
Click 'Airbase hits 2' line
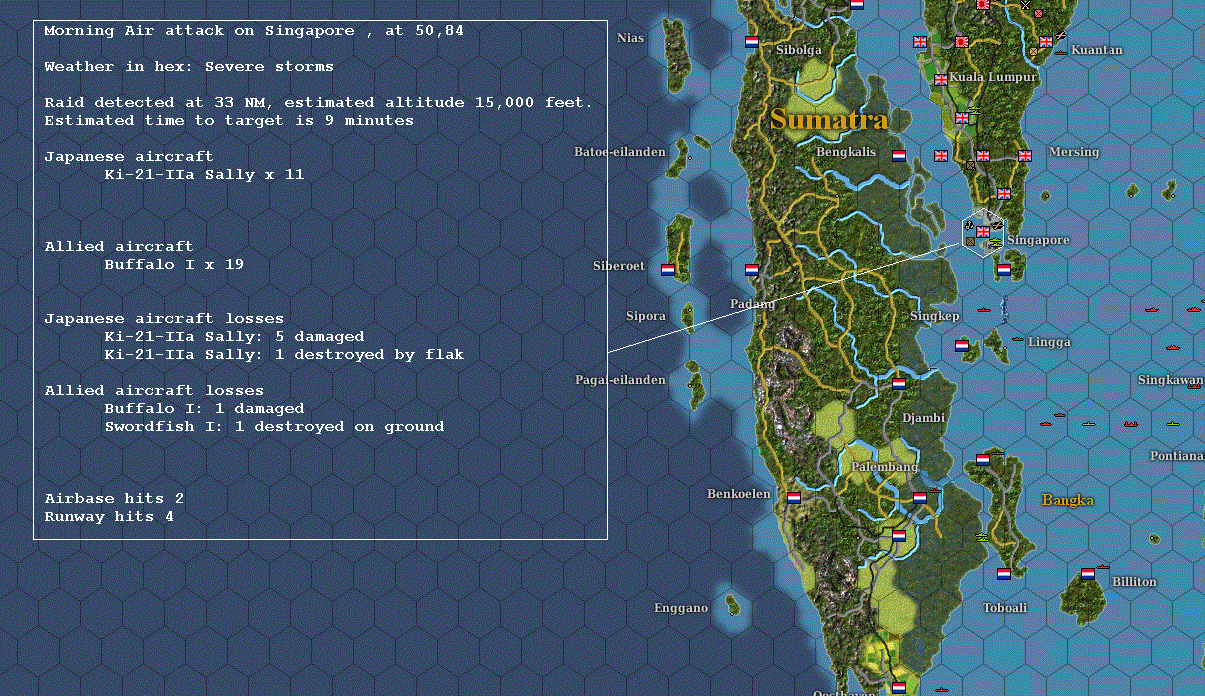[114, 499]
